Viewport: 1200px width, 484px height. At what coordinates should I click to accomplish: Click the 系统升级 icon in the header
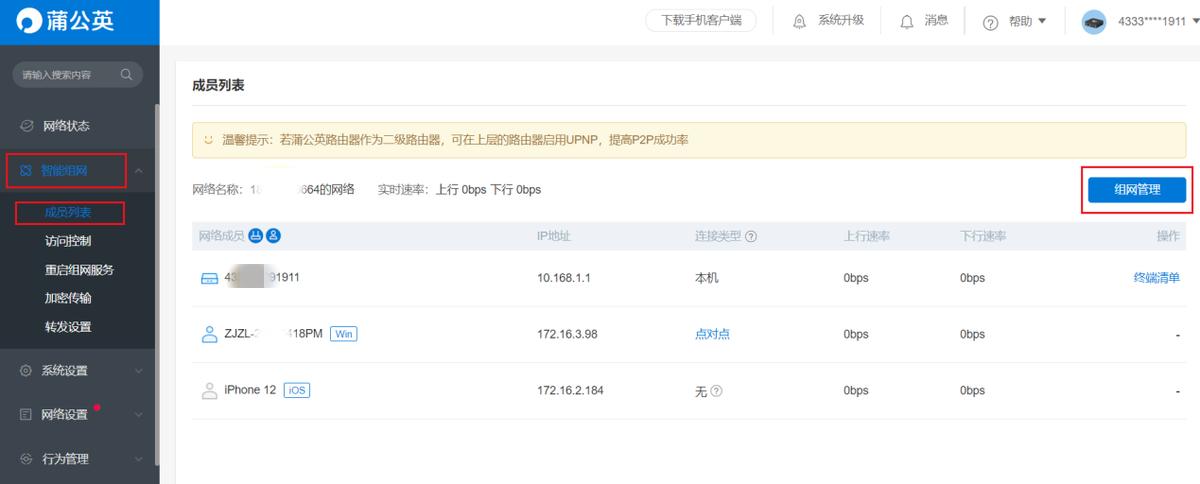tap(799, 21)
